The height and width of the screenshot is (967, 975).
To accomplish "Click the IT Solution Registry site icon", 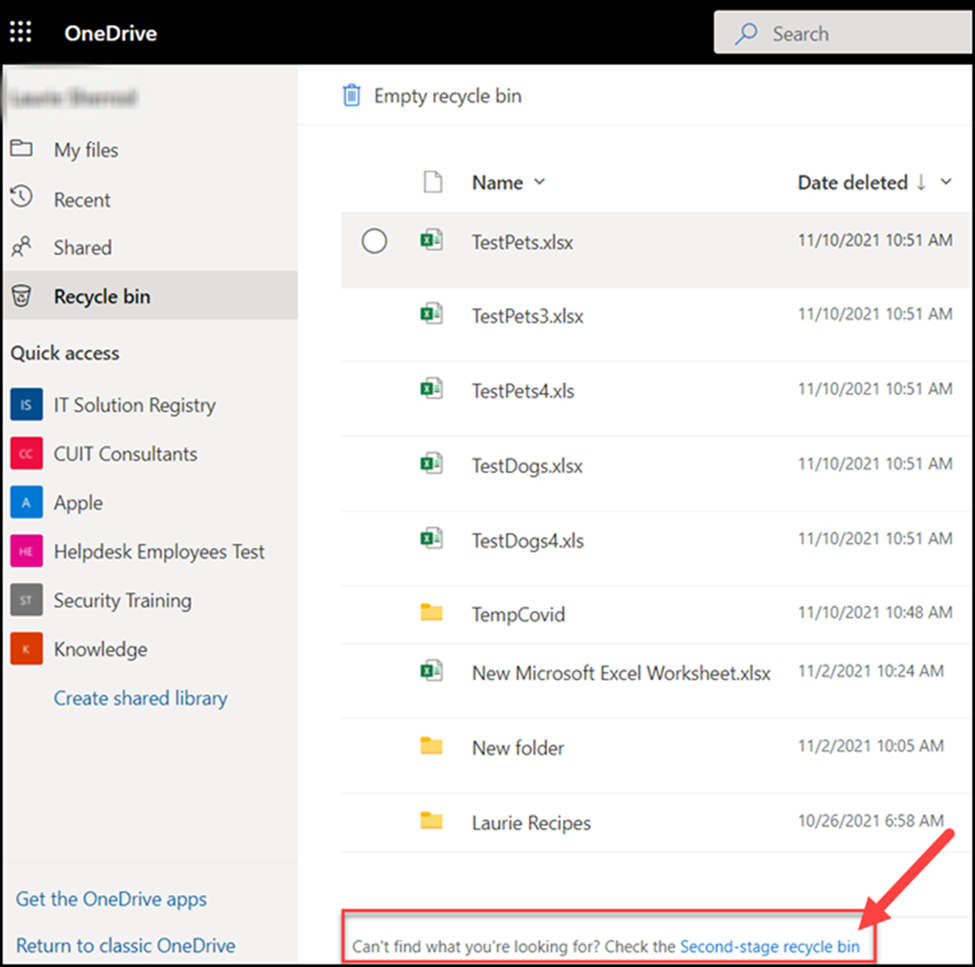I will pos(26,405).
